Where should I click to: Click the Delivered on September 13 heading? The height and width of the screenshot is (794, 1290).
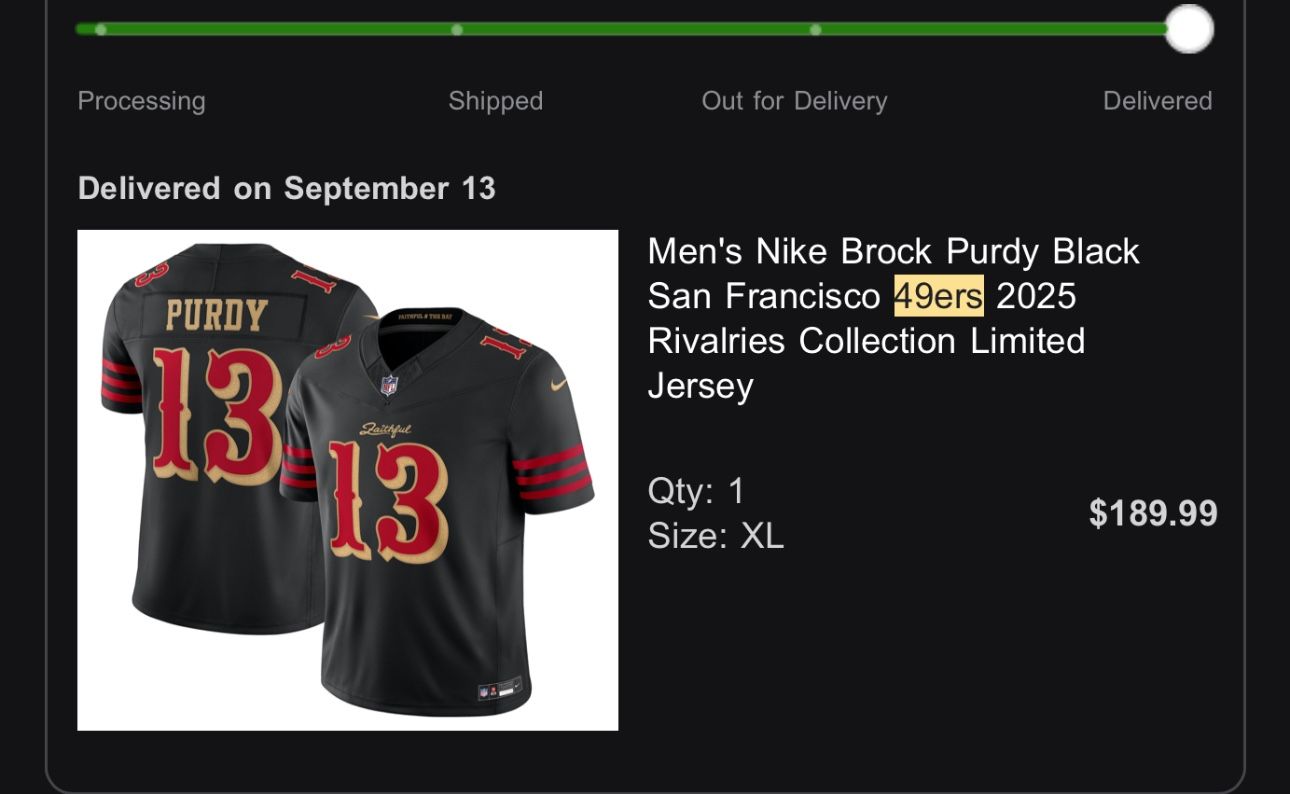coord(286,188)
